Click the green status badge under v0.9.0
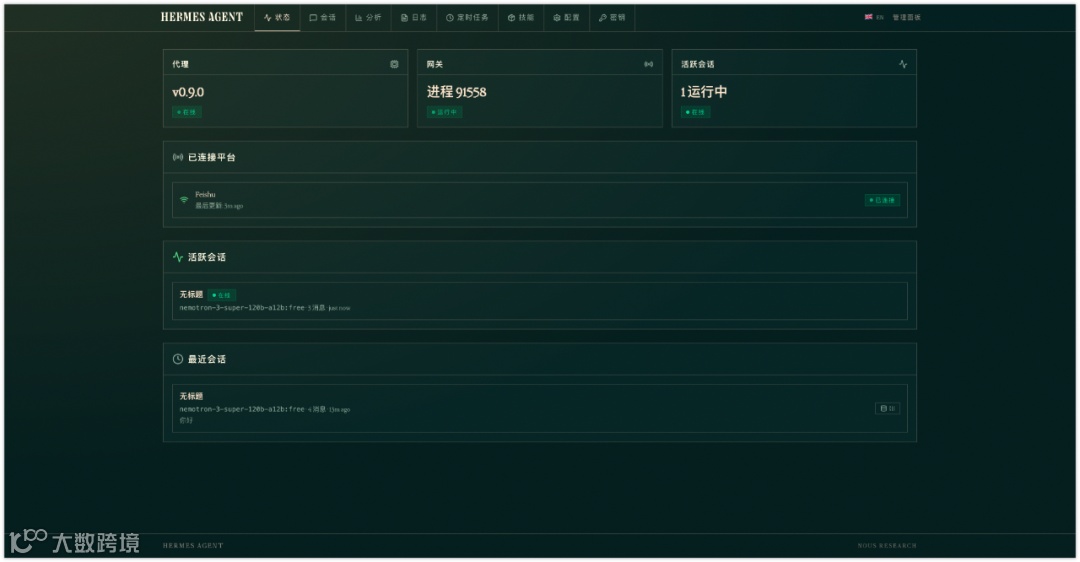Screen dimensions: 1080x562 coord(187,112)
